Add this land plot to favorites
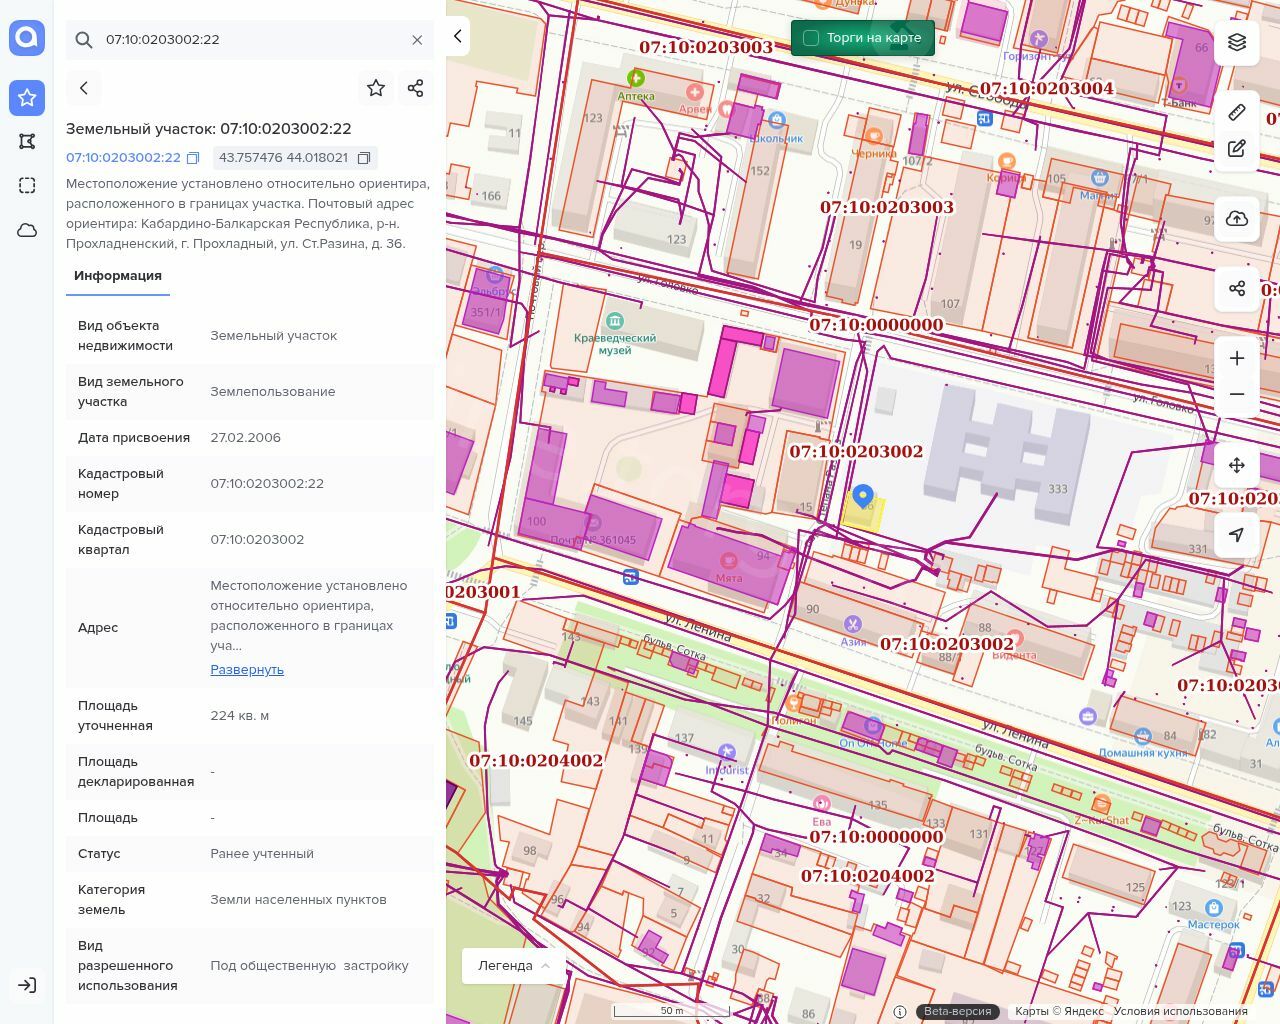The image size is (1280, 1024). pyautogui.click(x=376, y=88)
